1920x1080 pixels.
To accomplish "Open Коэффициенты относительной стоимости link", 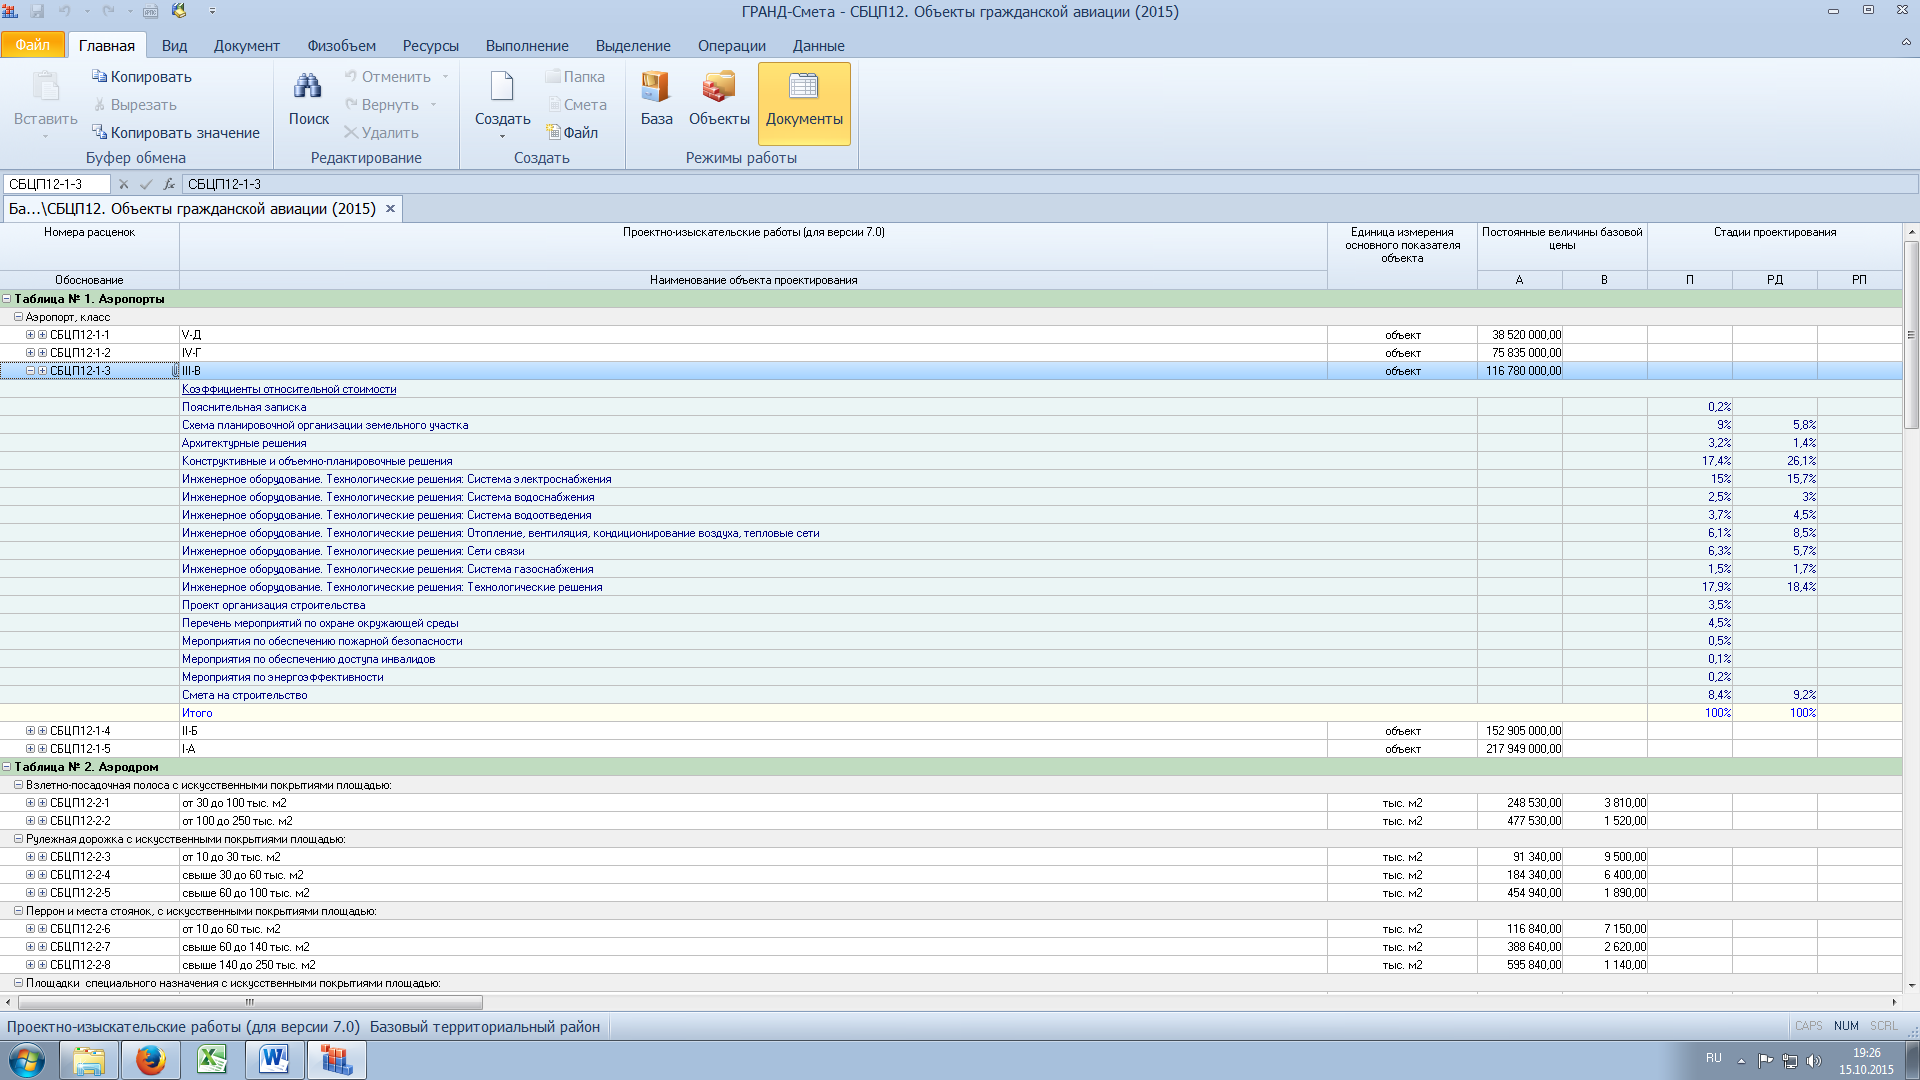I will tap(289, 389).
